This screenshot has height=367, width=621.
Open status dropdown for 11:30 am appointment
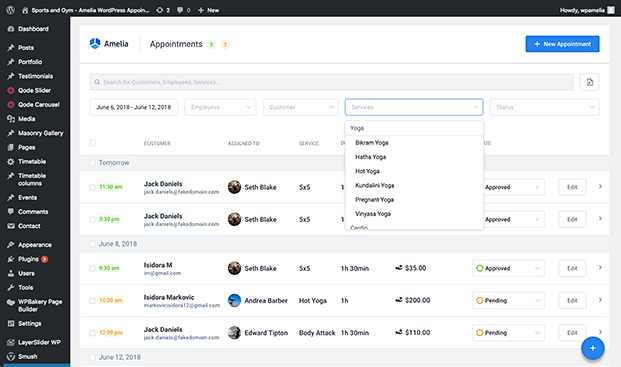coord(513,187)
